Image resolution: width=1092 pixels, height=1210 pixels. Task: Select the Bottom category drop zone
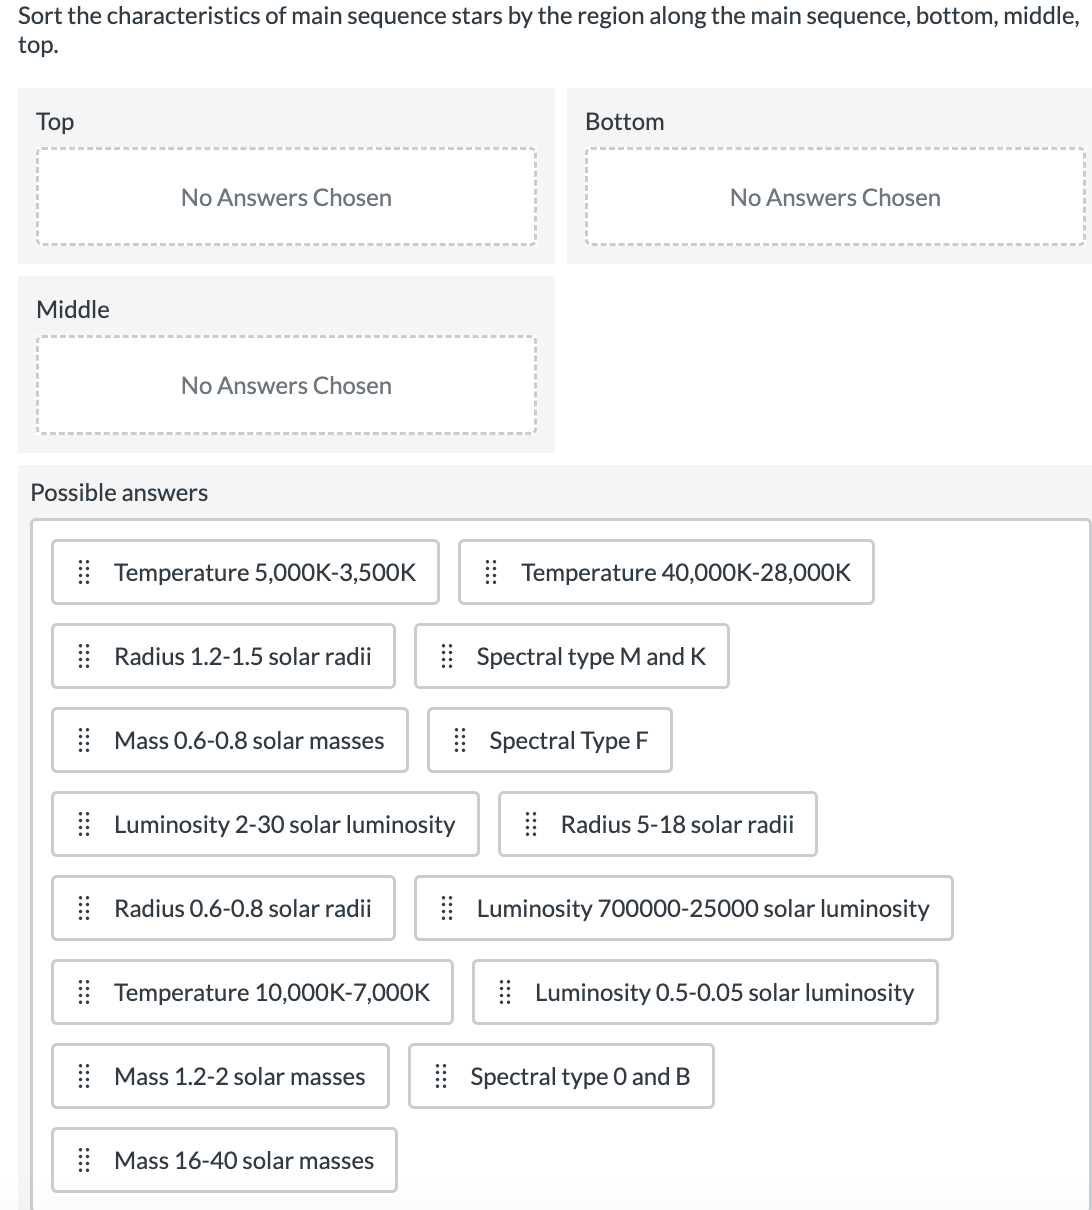tap(835, 198)
